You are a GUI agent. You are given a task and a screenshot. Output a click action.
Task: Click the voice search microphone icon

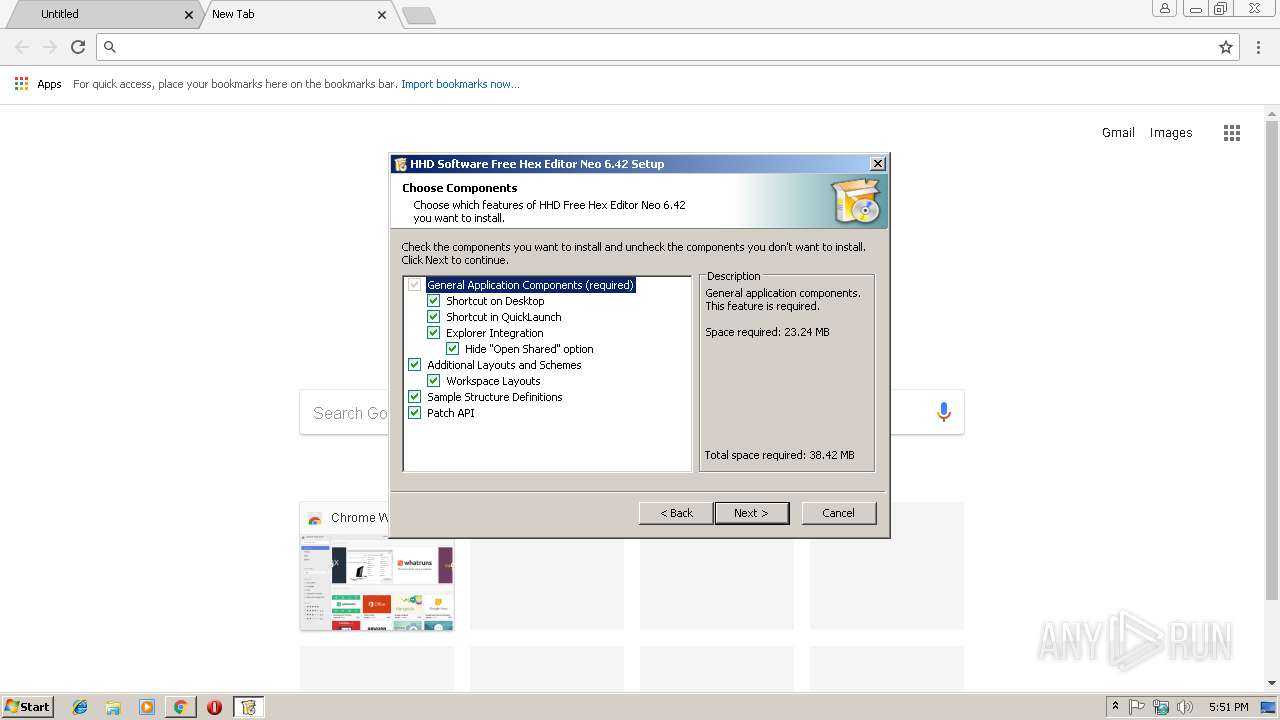943,412
